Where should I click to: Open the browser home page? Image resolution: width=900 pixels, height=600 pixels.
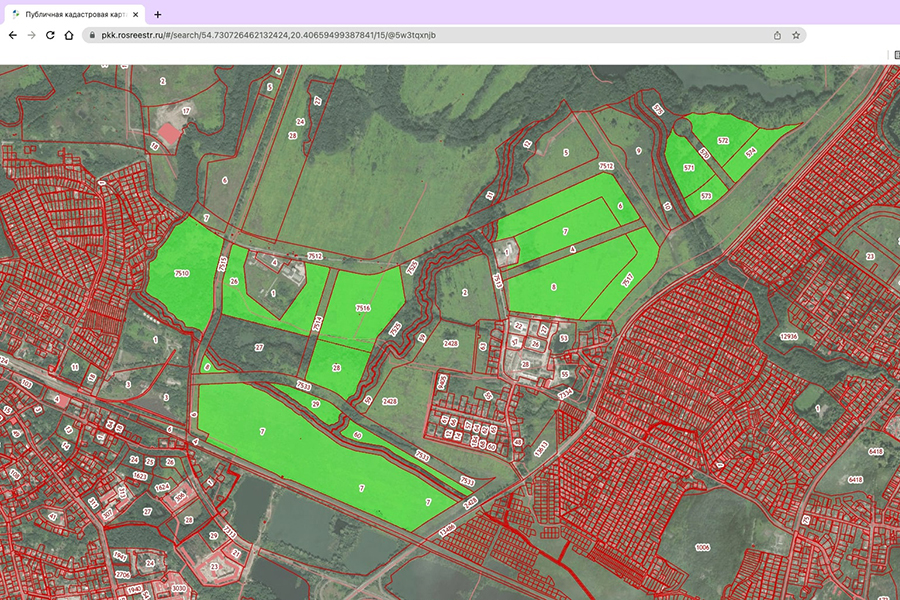(x=69, y=34)
